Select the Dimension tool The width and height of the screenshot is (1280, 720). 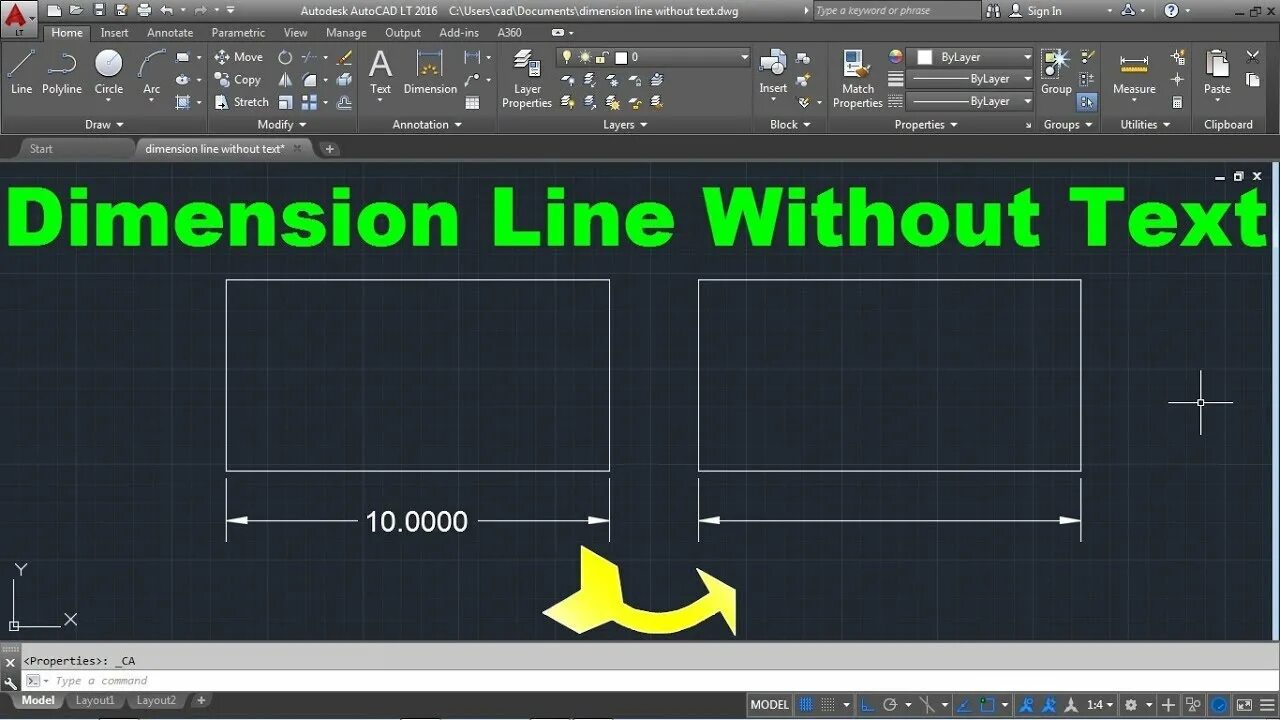tap(430, 72)
